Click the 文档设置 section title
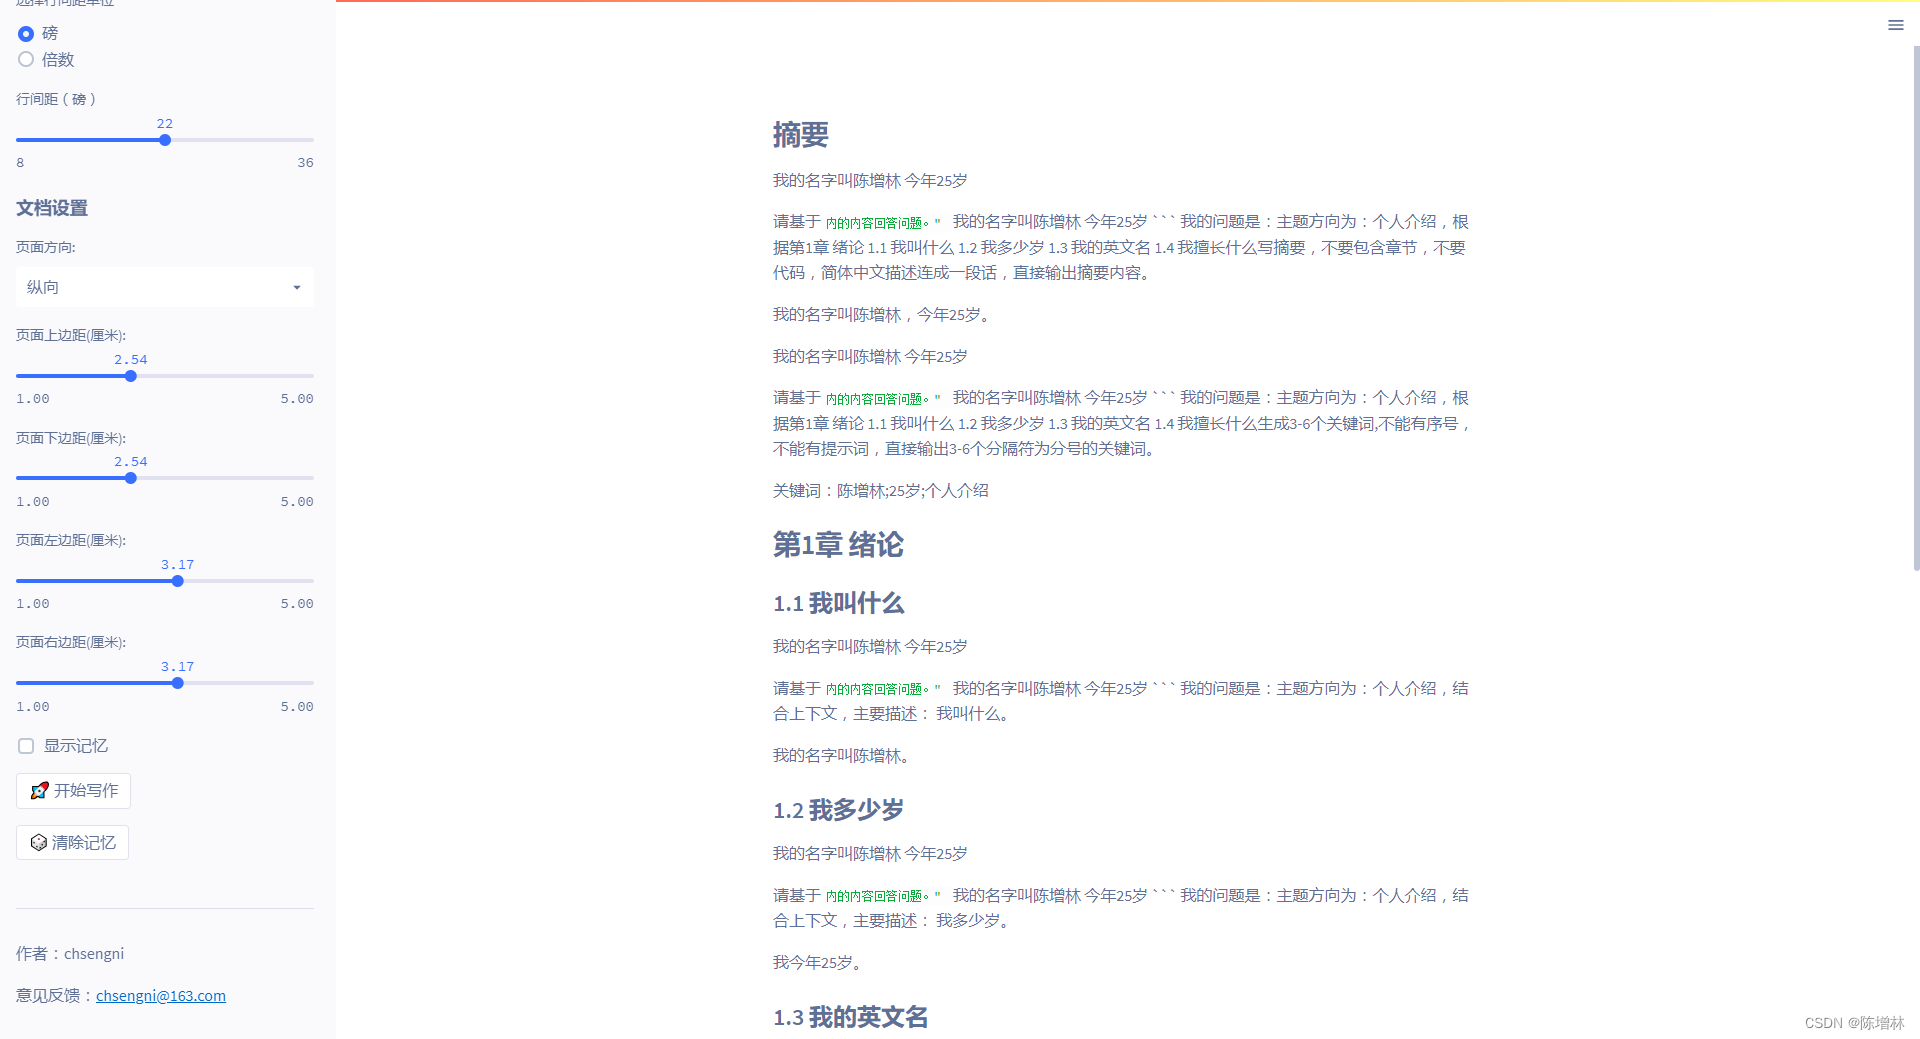The width and height of the screenshot is (1920, 1039). point(52,208)
